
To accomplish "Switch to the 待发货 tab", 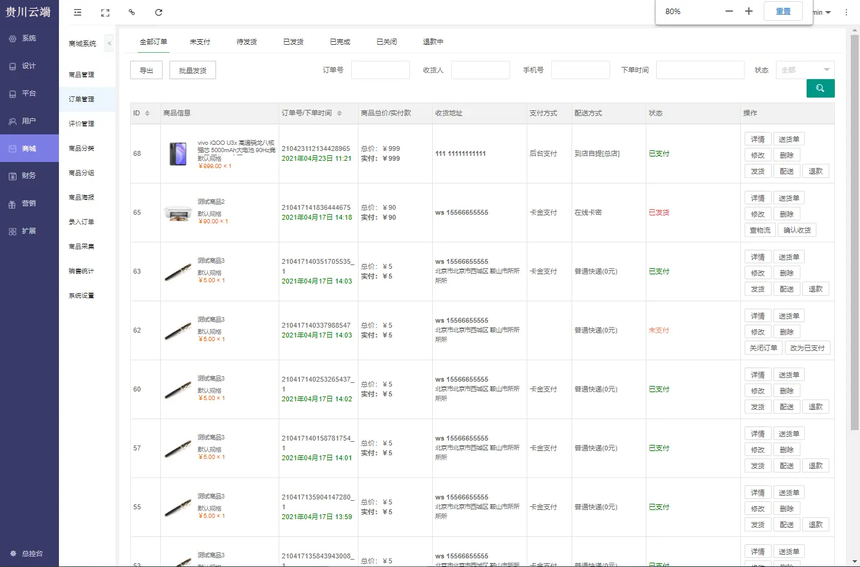I will 246,42.
